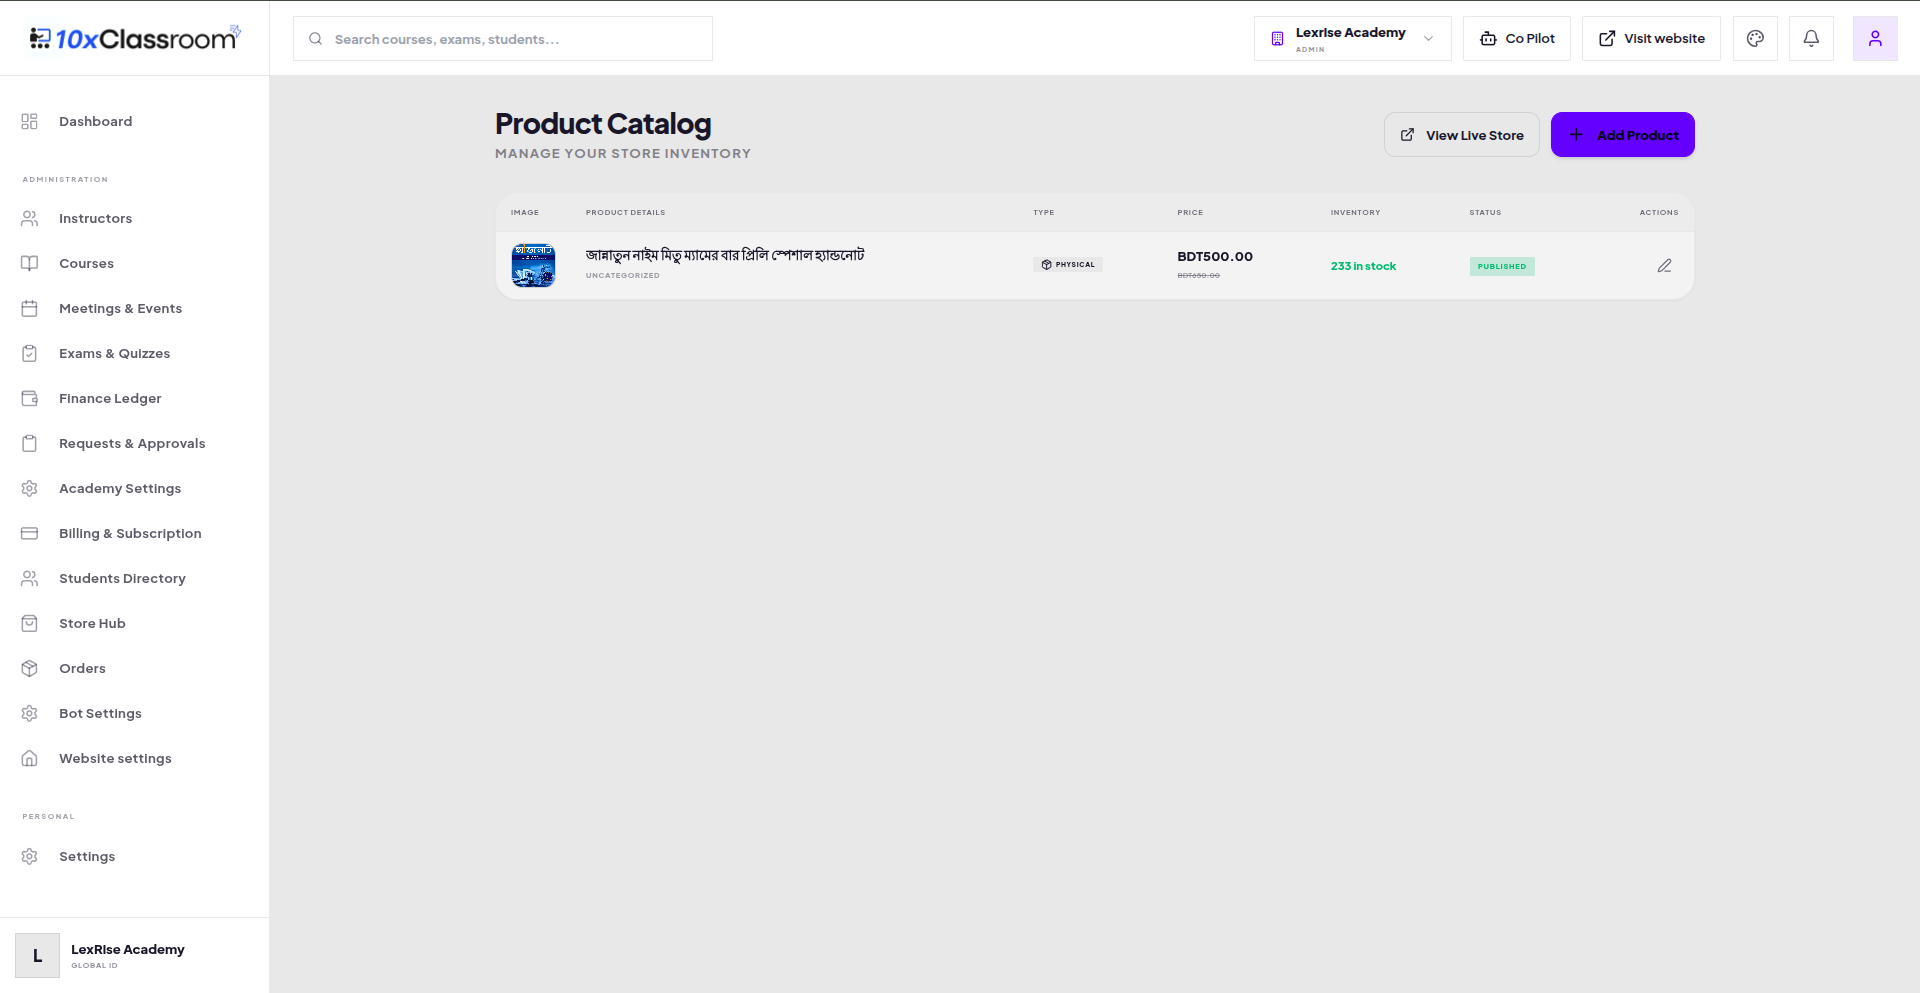Viewport: 1920px width, 993px height.
Task: Click the PUBLISHED status badge
Action: tap(1502, 266)
